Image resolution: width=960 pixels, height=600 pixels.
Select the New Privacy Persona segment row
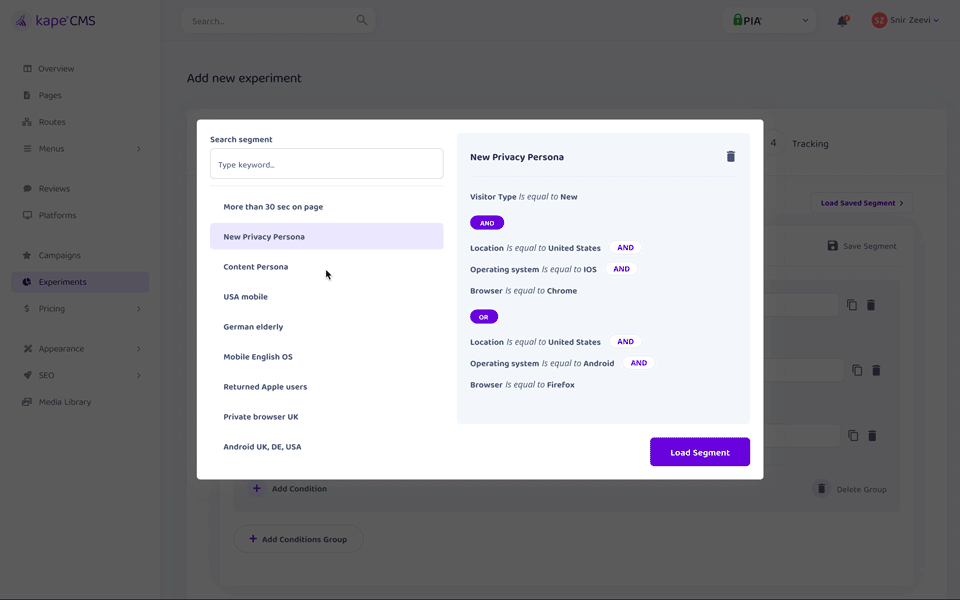pos(326,236)
